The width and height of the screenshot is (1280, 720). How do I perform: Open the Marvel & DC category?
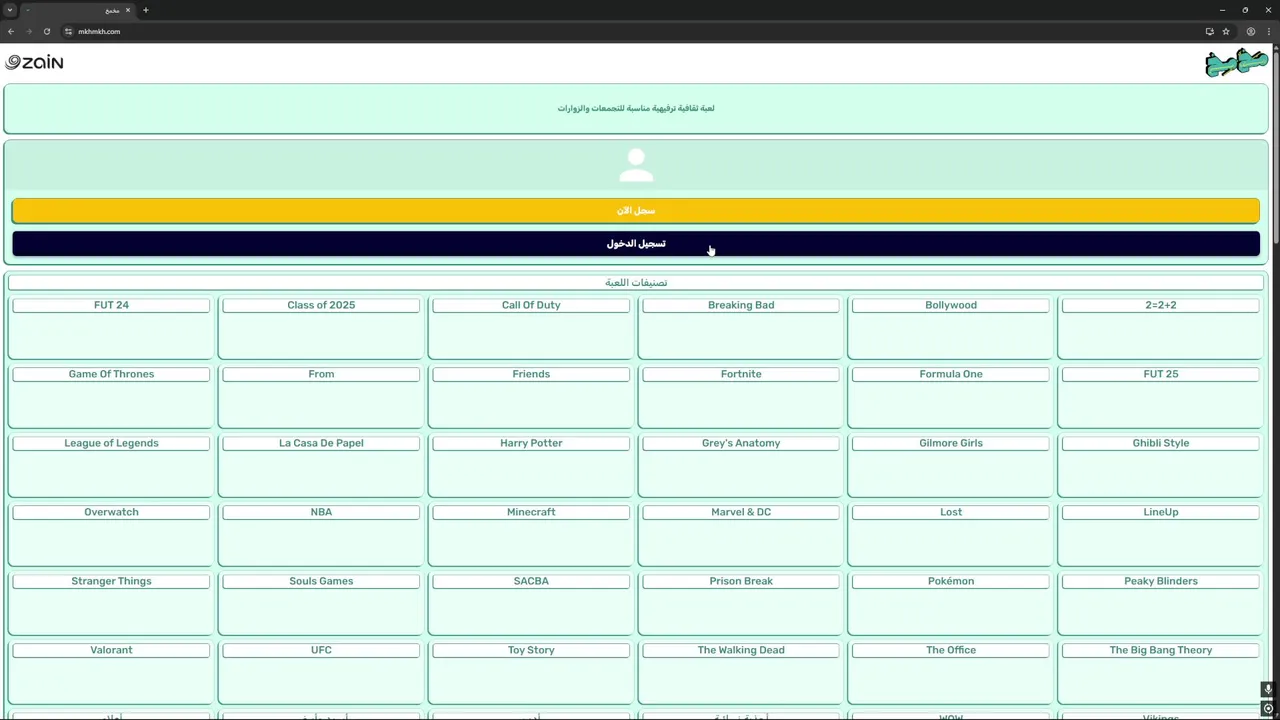coord(741,534)
